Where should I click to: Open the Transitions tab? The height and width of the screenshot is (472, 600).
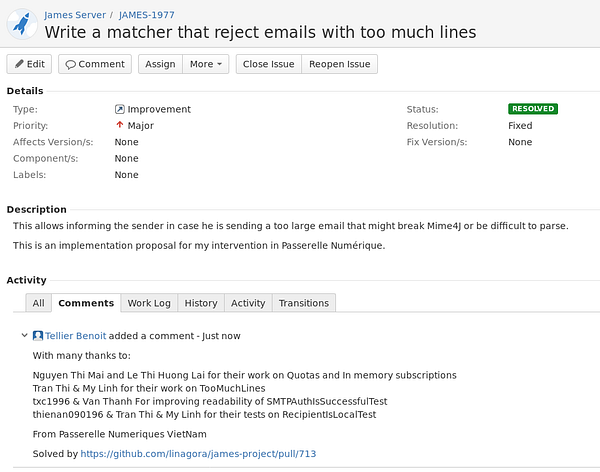click(303, 303)
